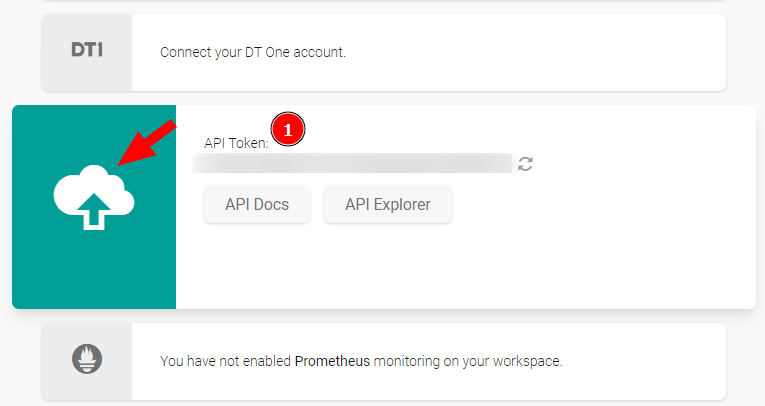This screenshot has width=765, height=406.
Task: Launch the API Explorer button
Action: (x=388, y=205)
